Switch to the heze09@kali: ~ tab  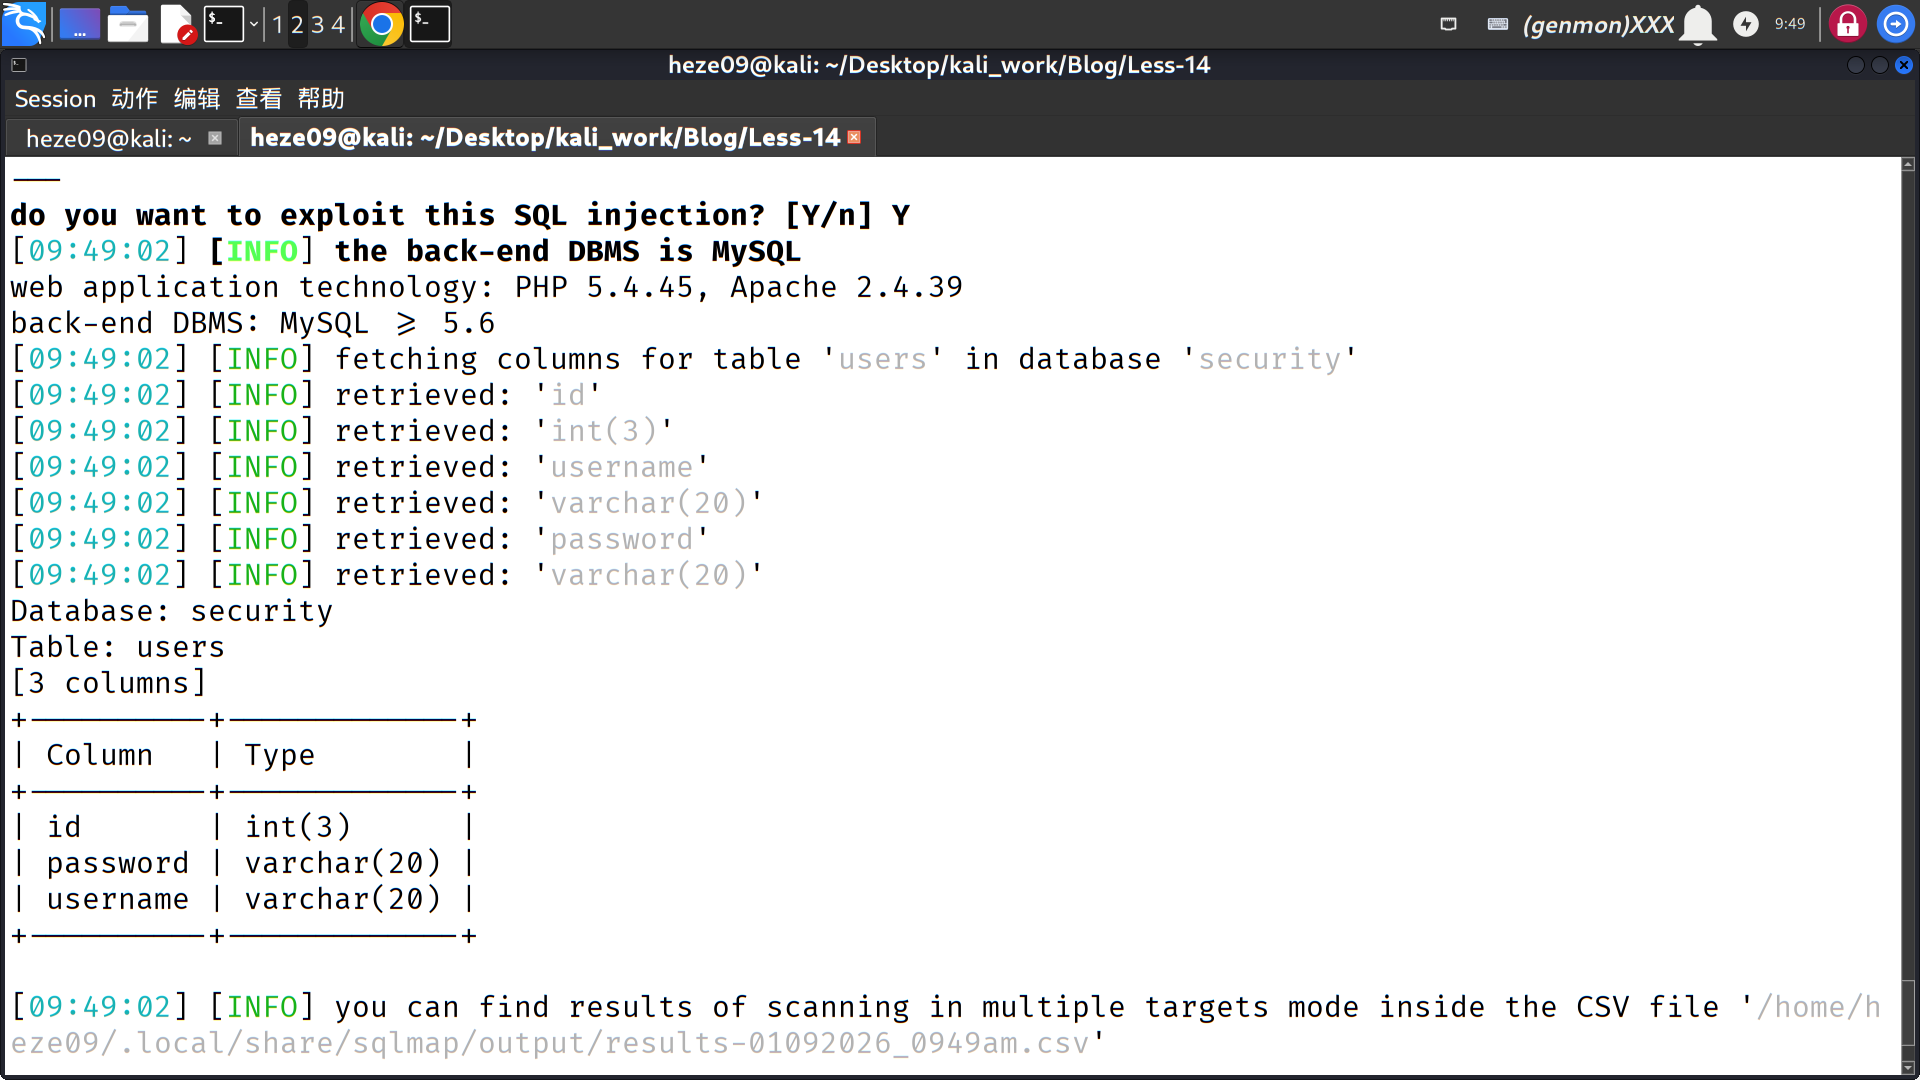point(108,138)
